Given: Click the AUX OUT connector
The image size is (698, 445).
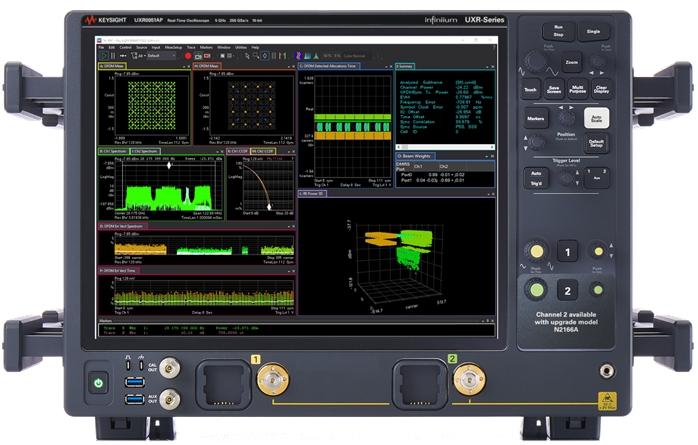Looking at the screenshot, I should point(170,399).
